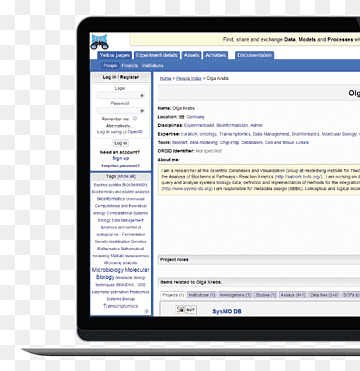
Task: Click the Bioinformatician discipline link
Action: pyautogui.click(x=232, y=125)
